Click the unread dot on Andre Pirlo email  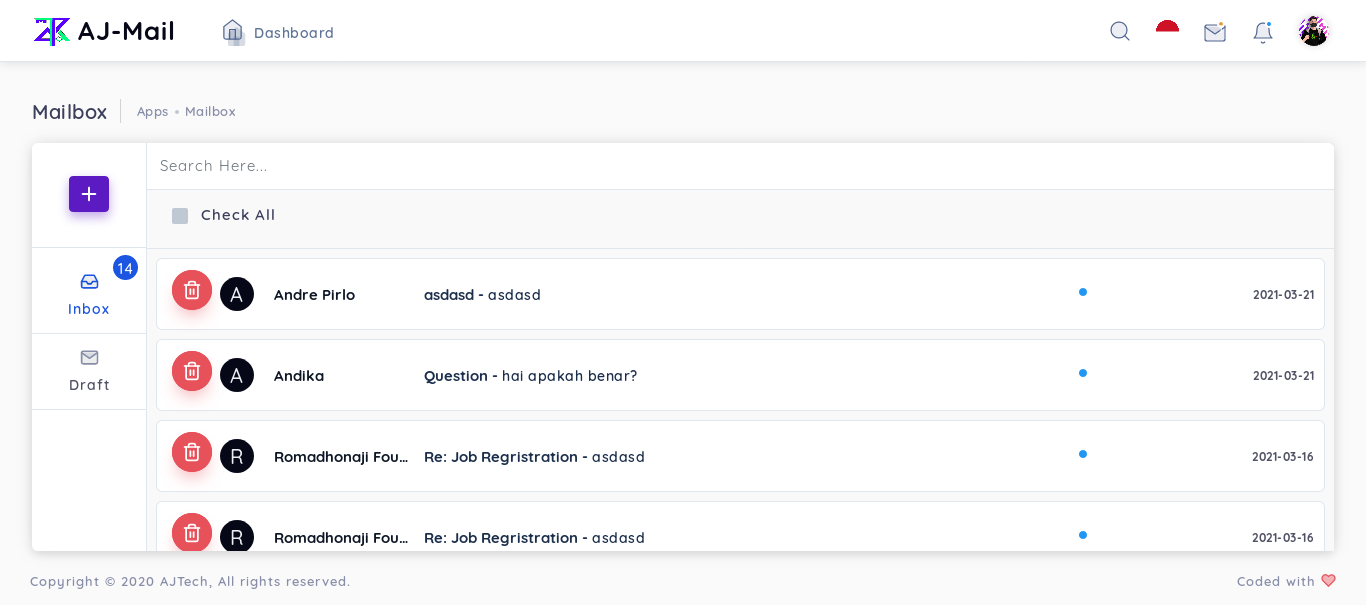point(1083,292)
